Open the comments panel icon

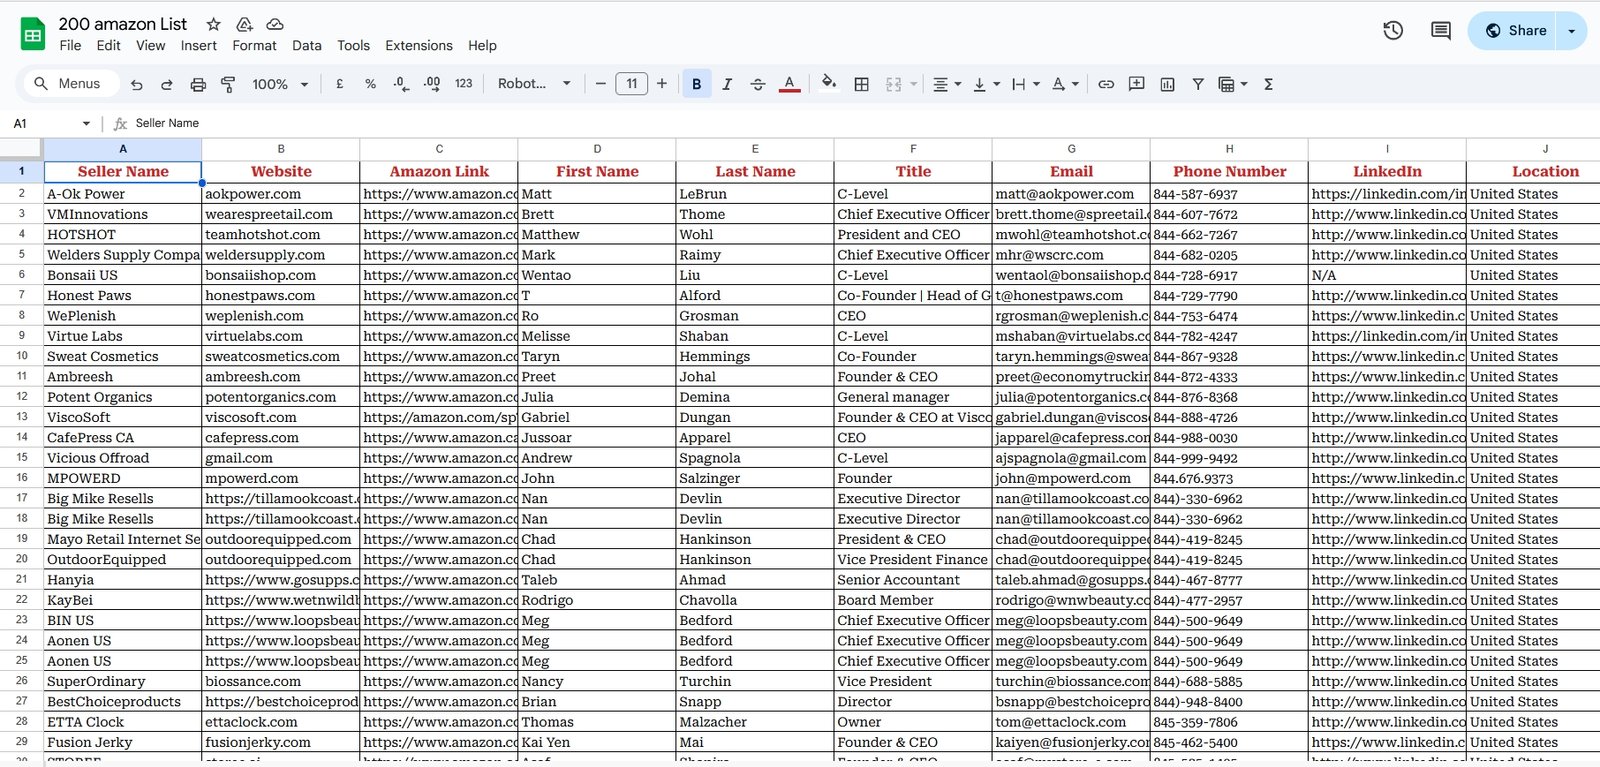[1441, 31]
